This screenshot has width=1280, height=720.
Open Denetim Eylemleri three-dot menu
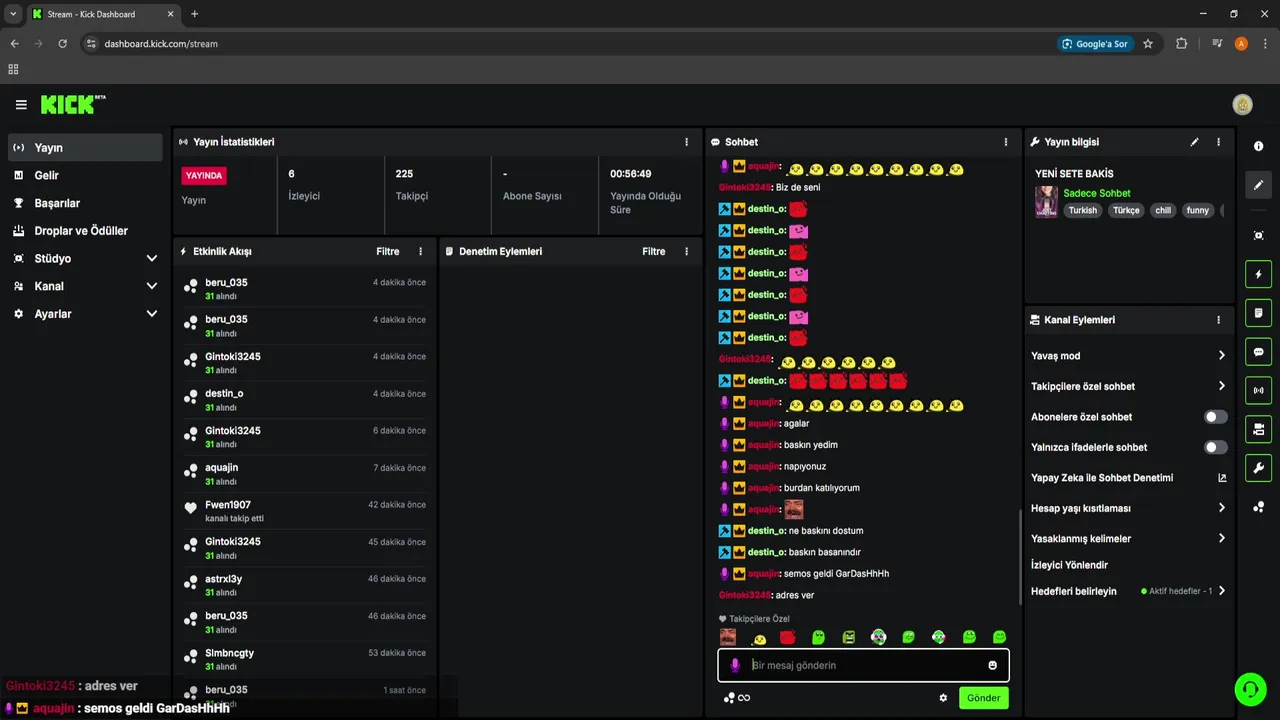pos(686,252)
